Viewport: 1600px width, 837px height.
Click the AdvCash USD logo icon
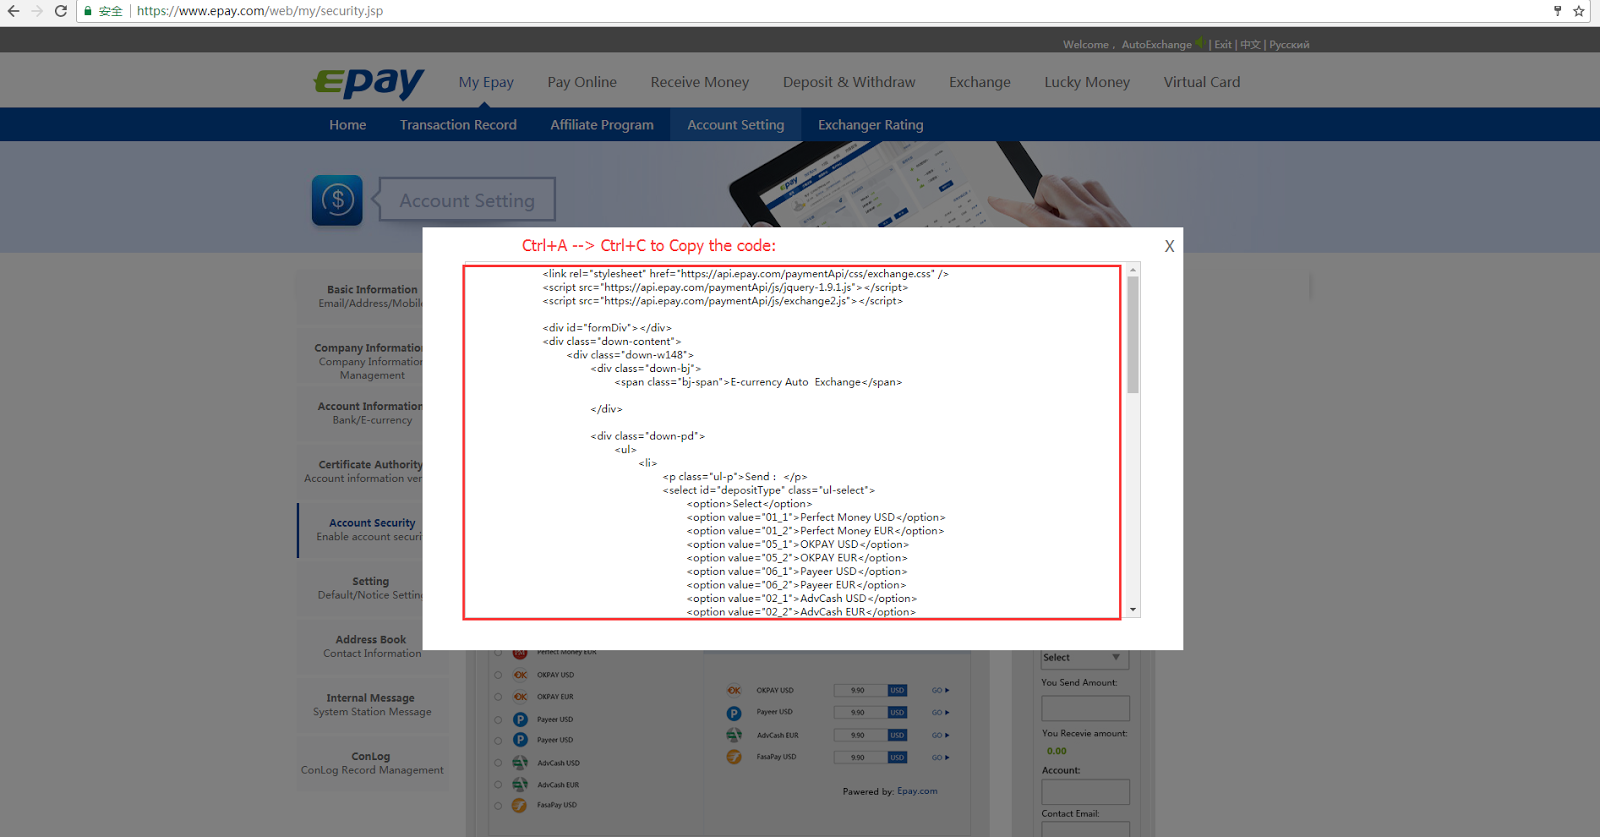[520, 763]
